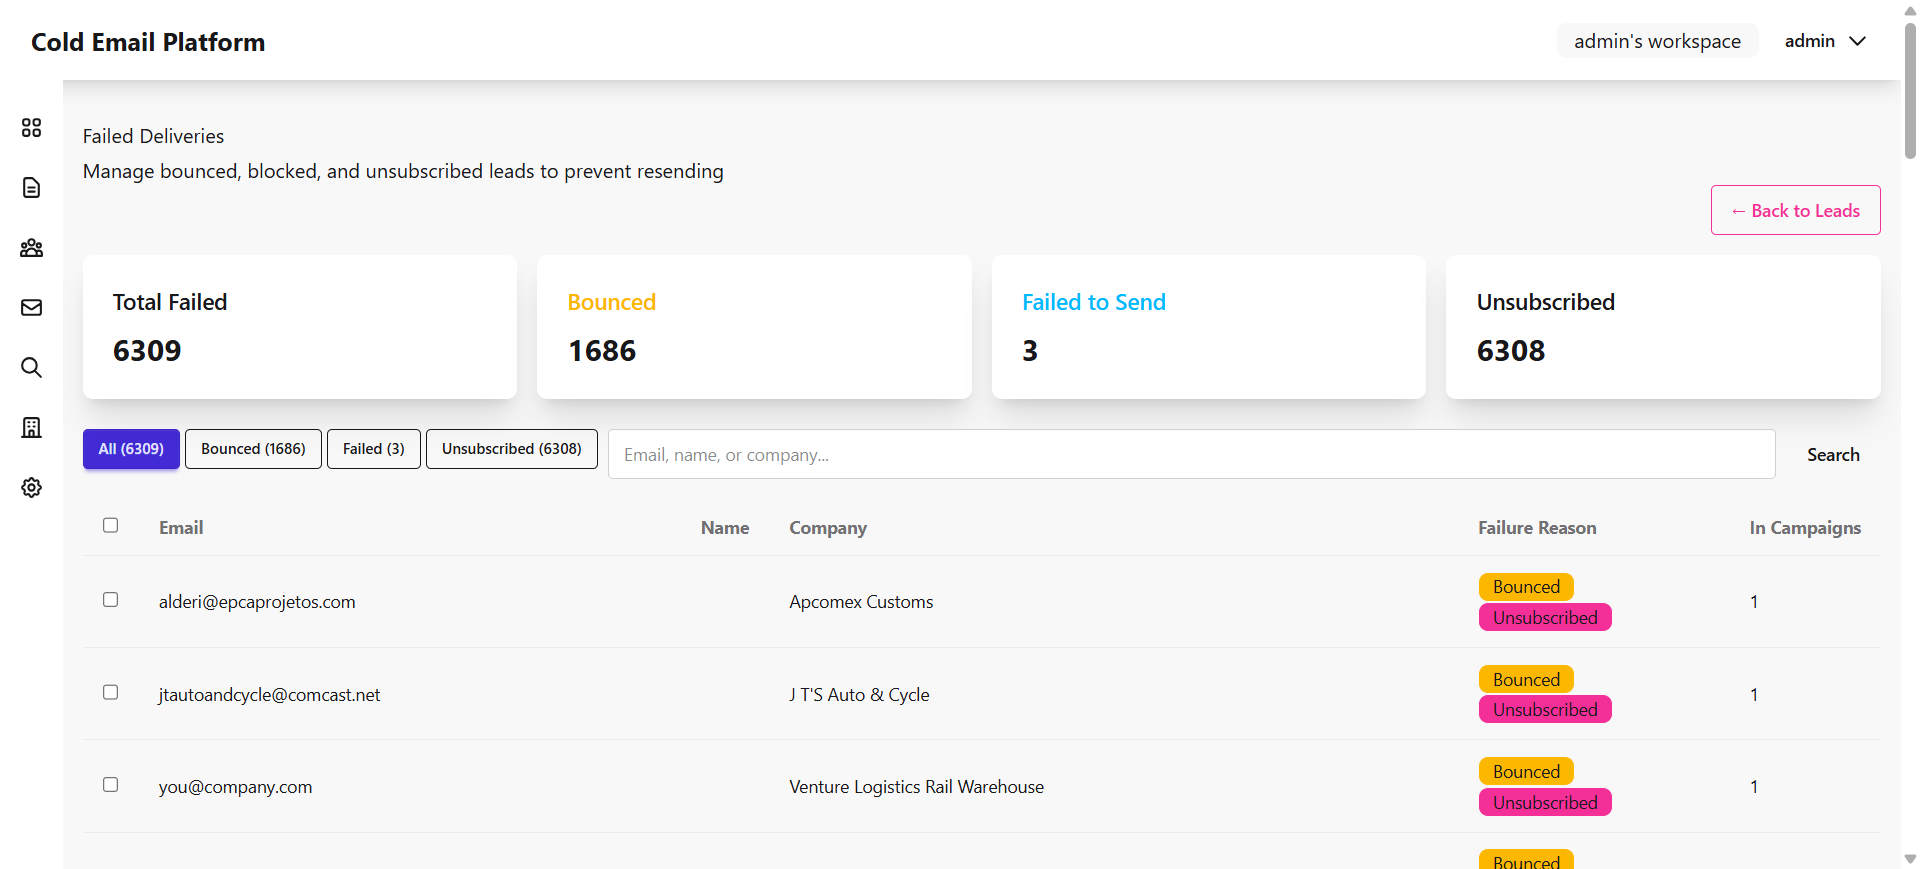The image size is (1920, 869).
Task: Click the Name column header
Action: tap(725, 528)
